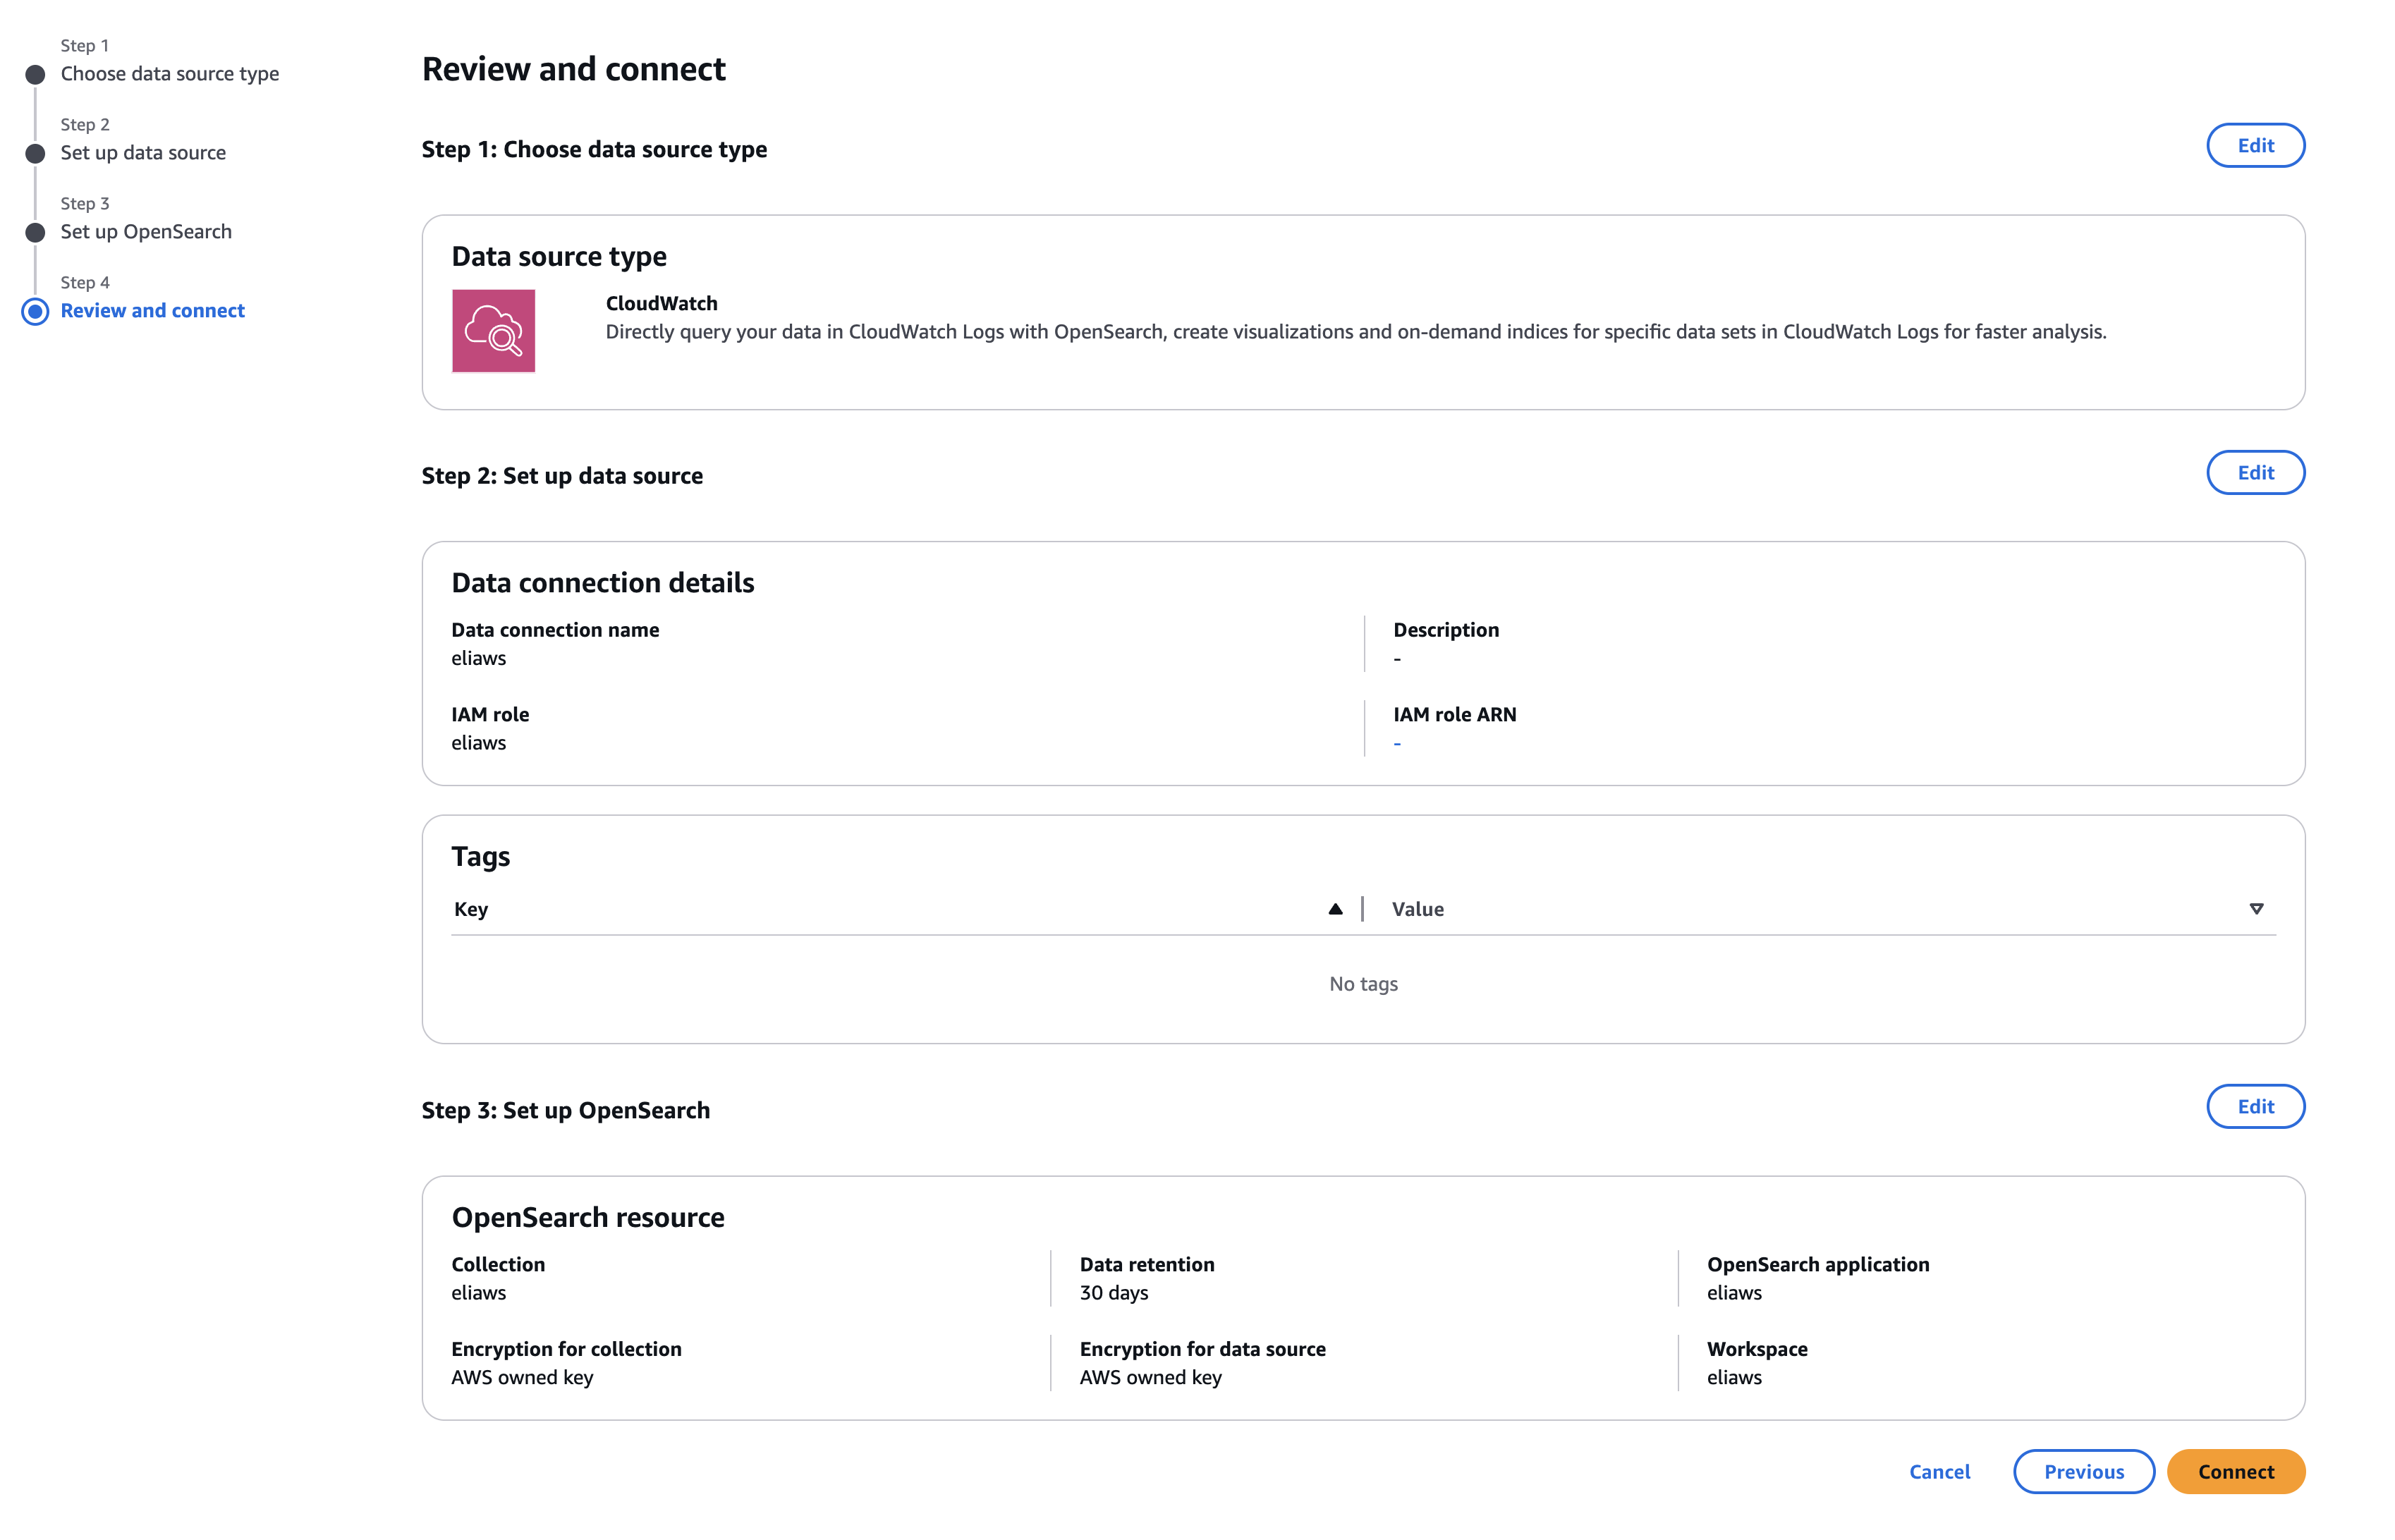The image size is (2395, 1540).
Task: Click the CloudWatch data source icon
Action: 493,331
